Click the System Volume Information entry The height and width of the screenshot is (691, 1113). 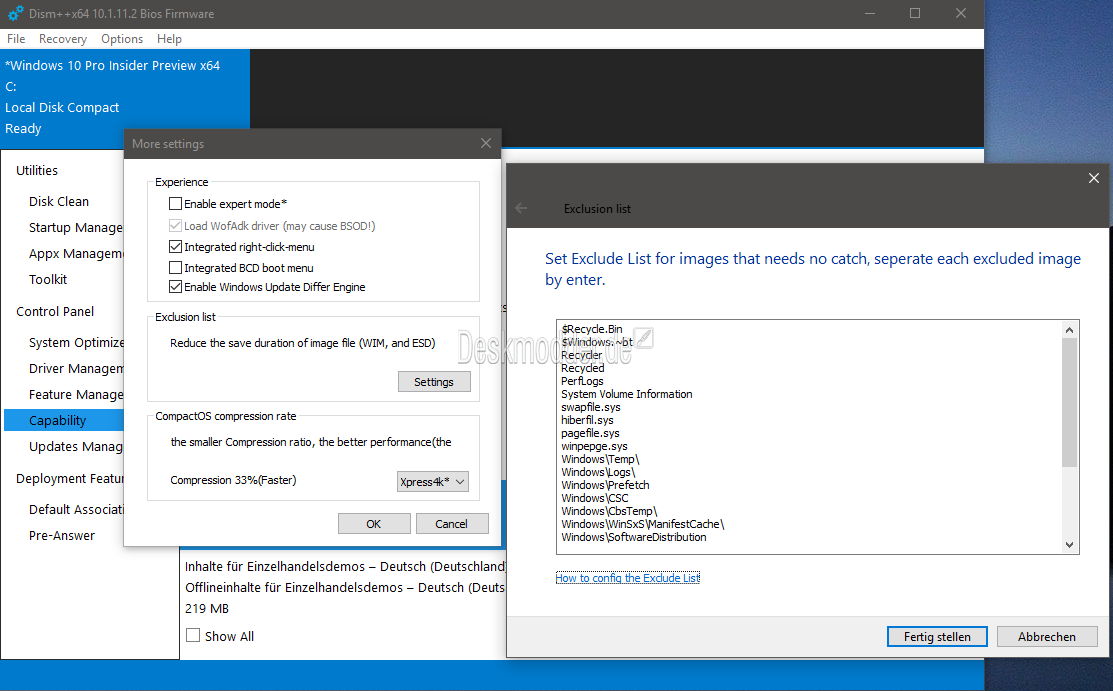[627, 394]
